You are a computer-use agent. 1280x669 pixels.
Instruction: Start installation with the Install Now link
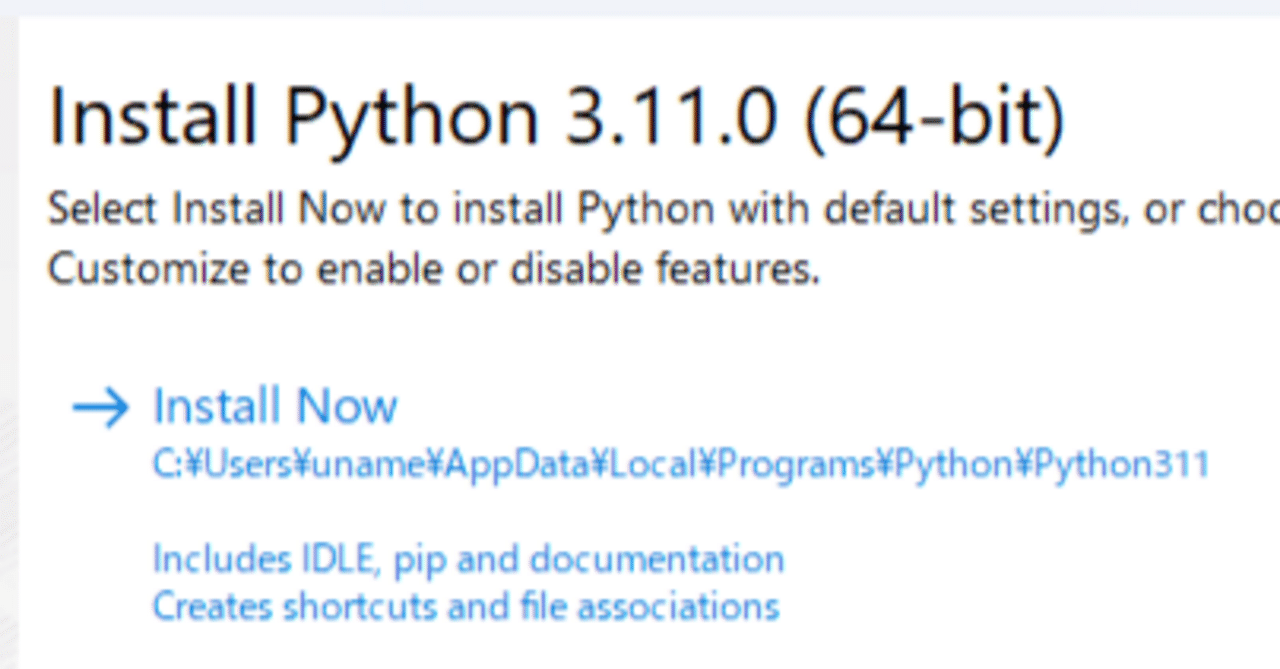pos(275,407)
